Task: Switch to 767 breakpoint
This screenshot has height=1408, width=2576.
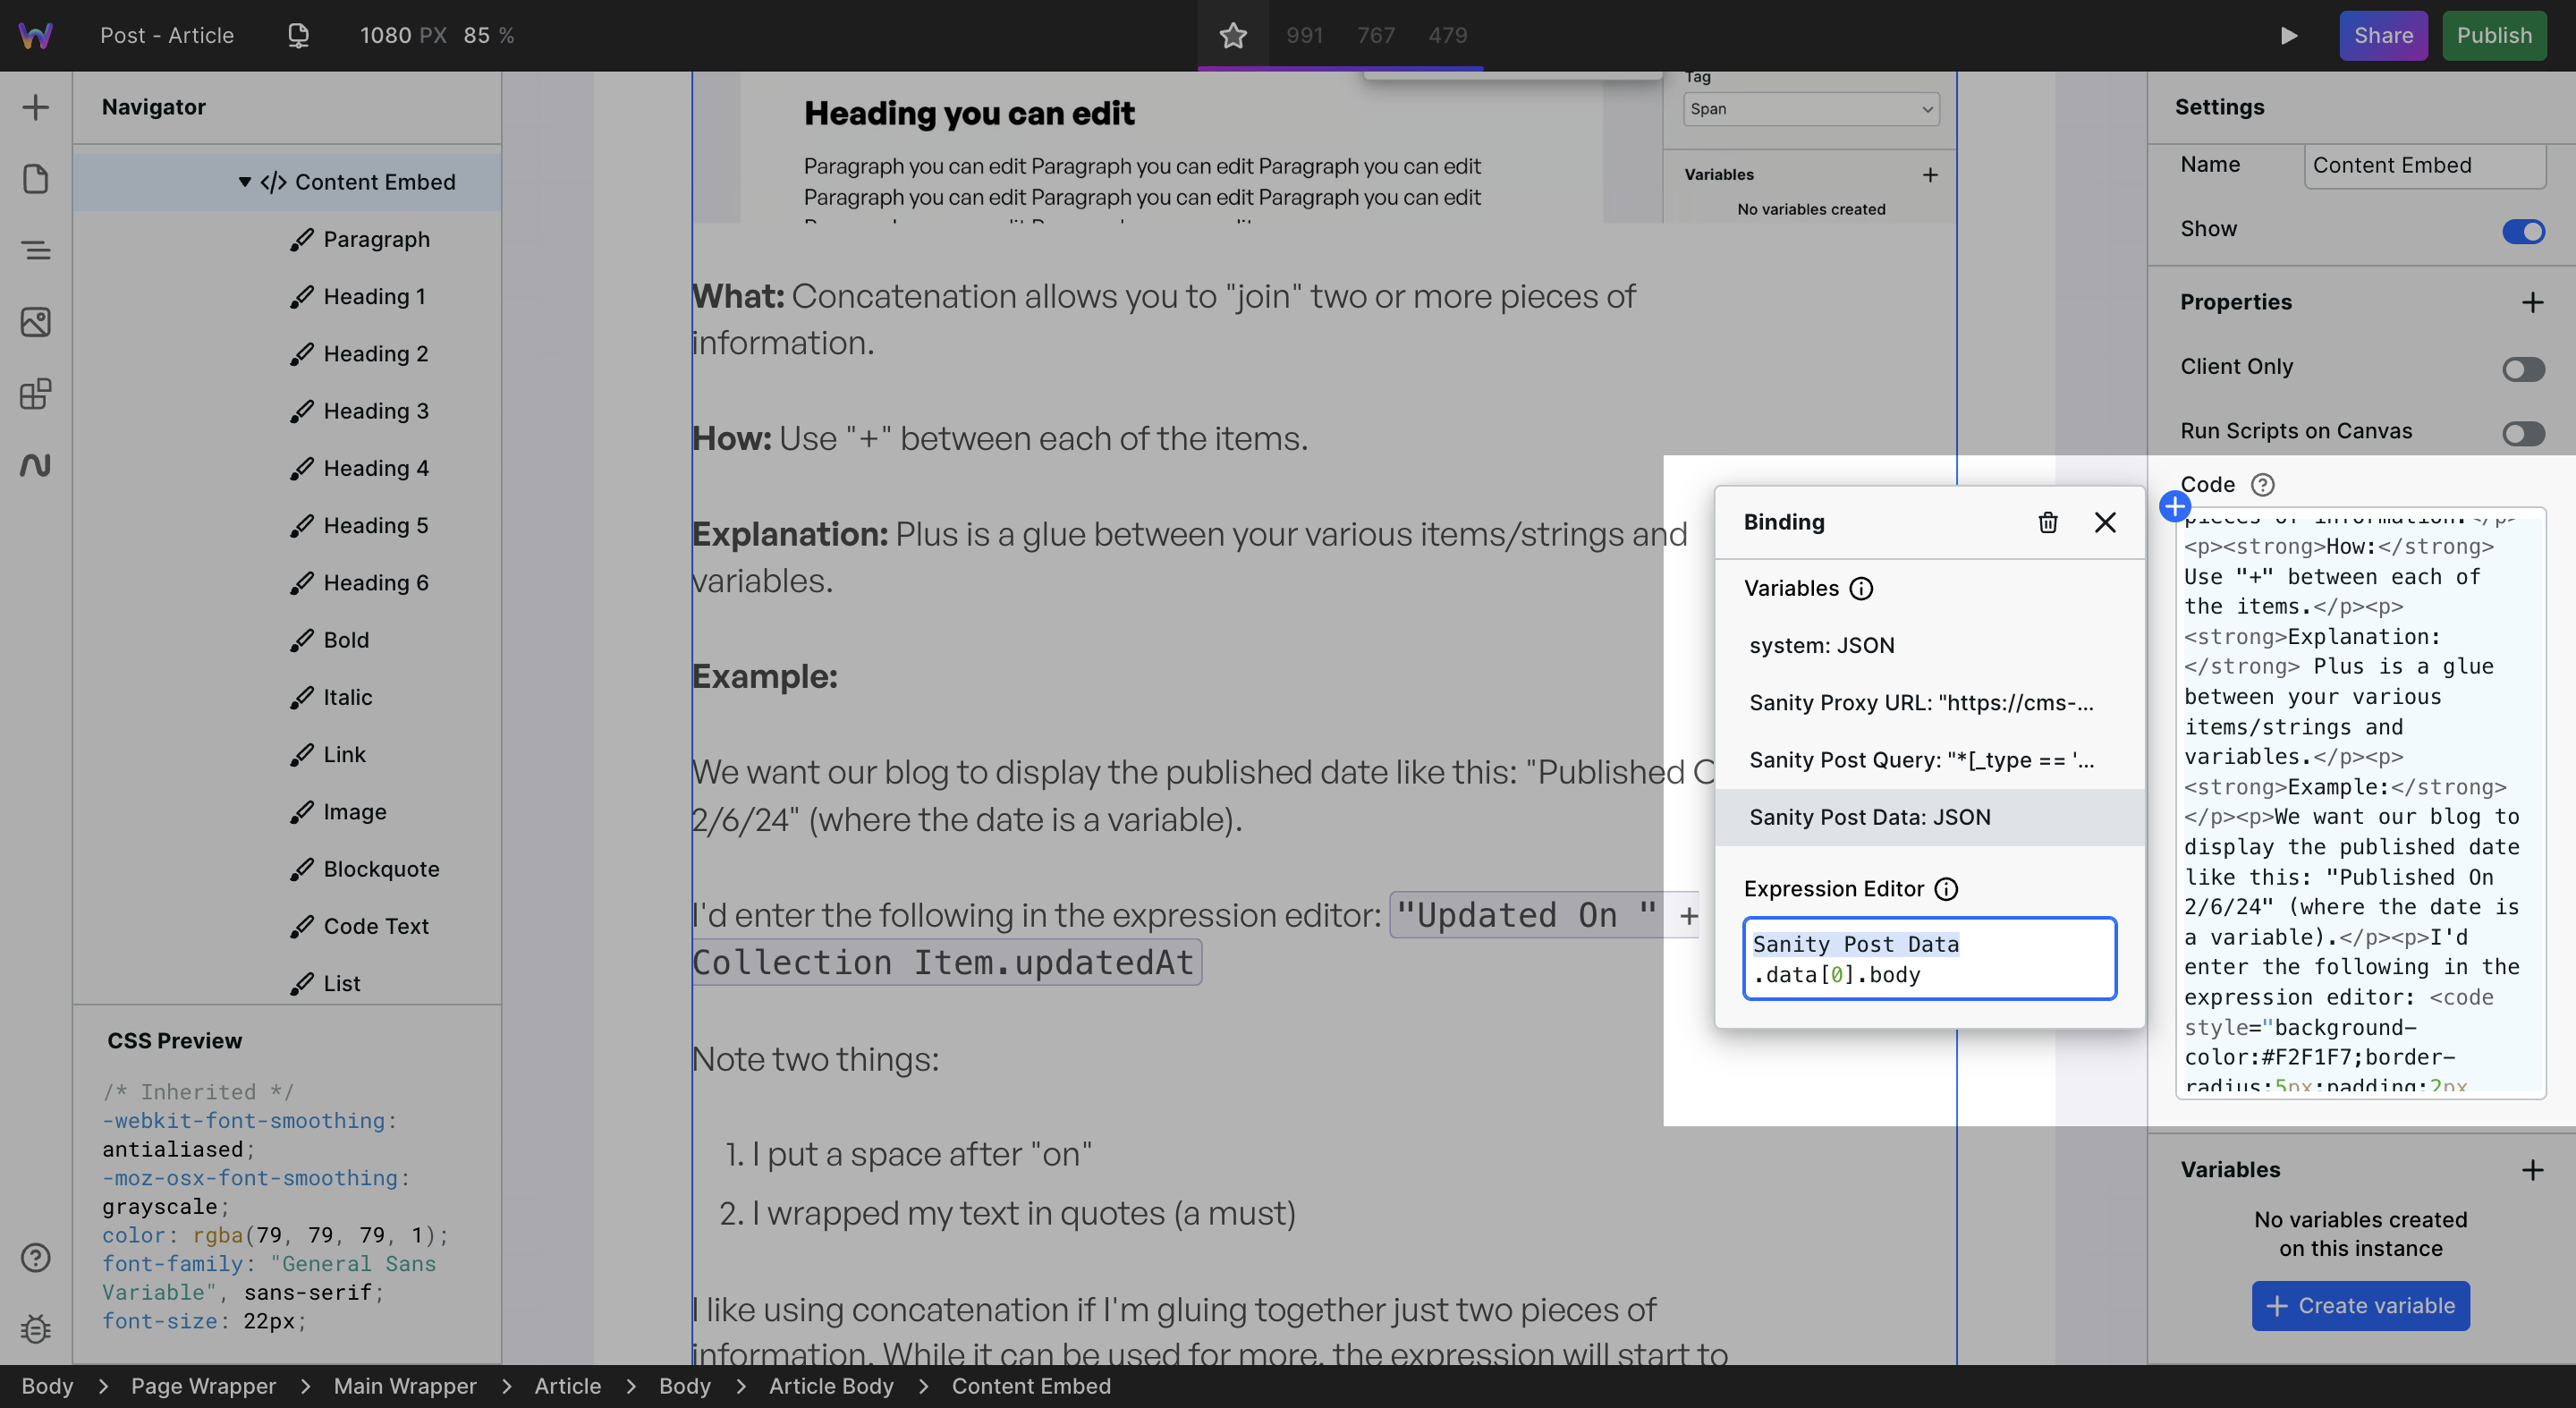Action: (1376, 36)
